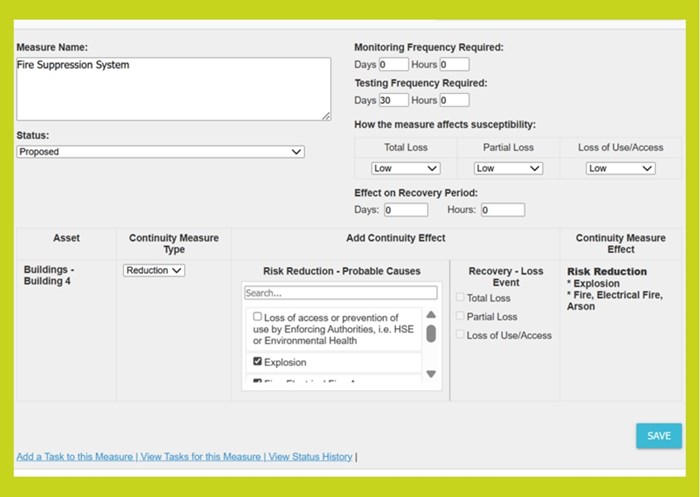
Task: Click Effect on Recovery Period Hours field
Action: [x=503, y=210]
